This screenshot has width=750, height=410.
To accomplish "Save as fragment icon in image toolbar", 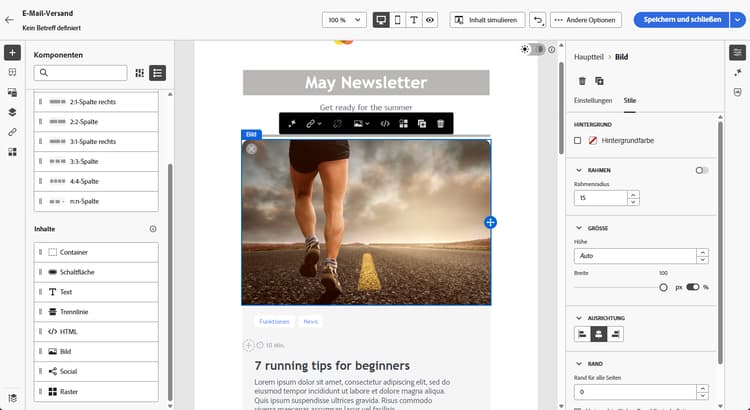I will [x=403, y=123].
